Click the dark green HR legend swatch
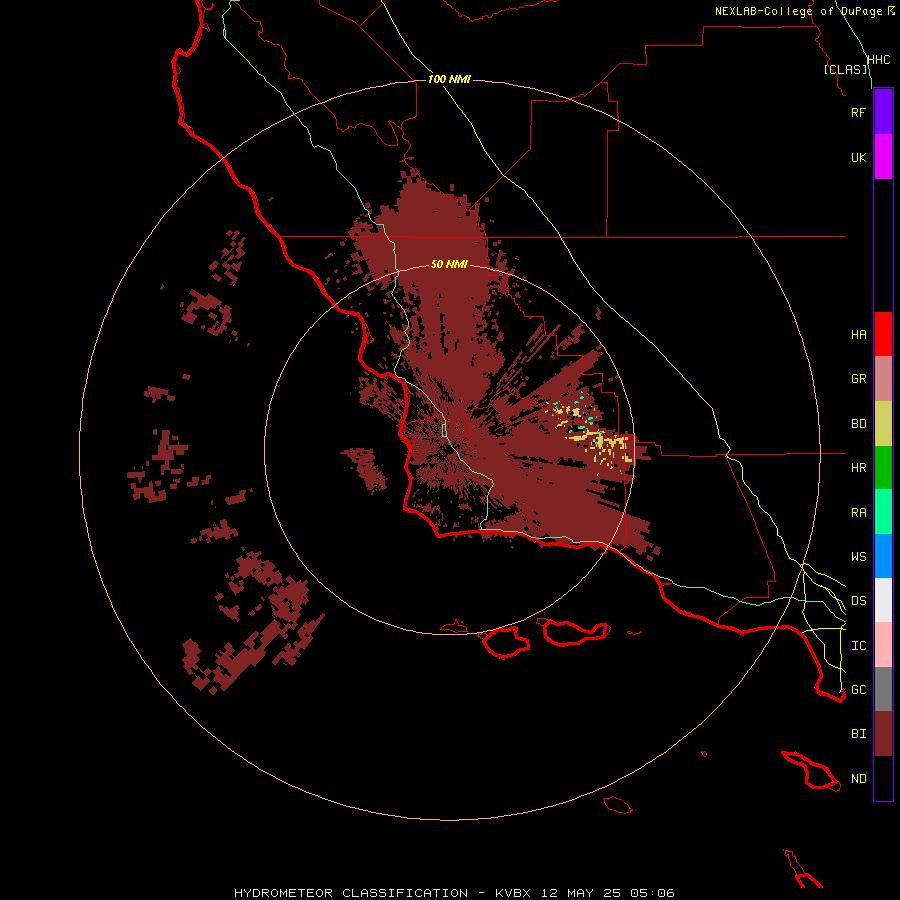900x900 pixels. point(883,468)
